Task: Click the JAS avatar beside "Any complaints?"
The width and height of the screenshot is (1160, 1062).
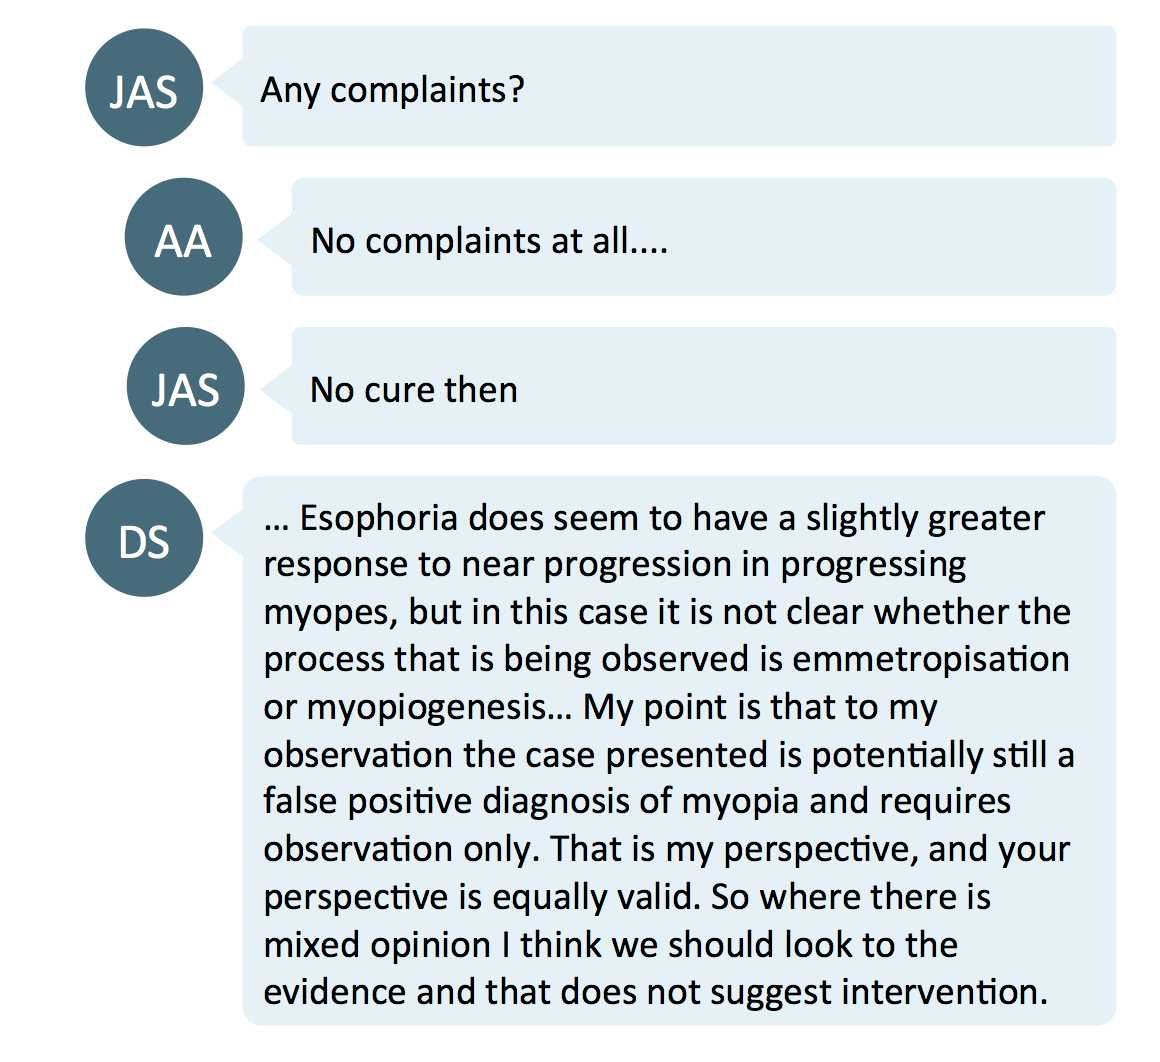Action: (144, 87)
